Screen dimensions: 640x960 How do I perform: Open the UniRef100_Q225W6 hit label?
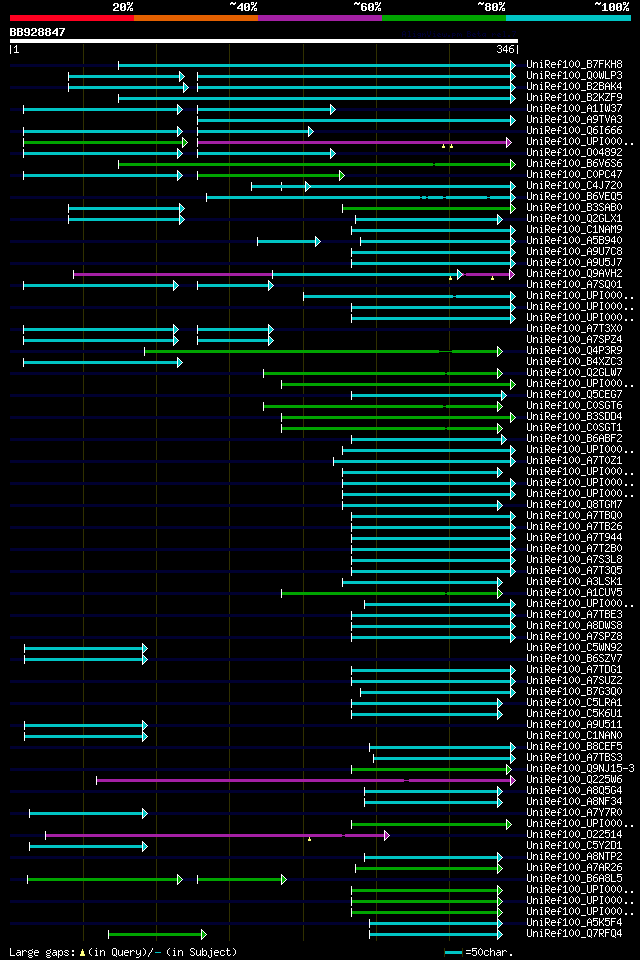[574, 779]
